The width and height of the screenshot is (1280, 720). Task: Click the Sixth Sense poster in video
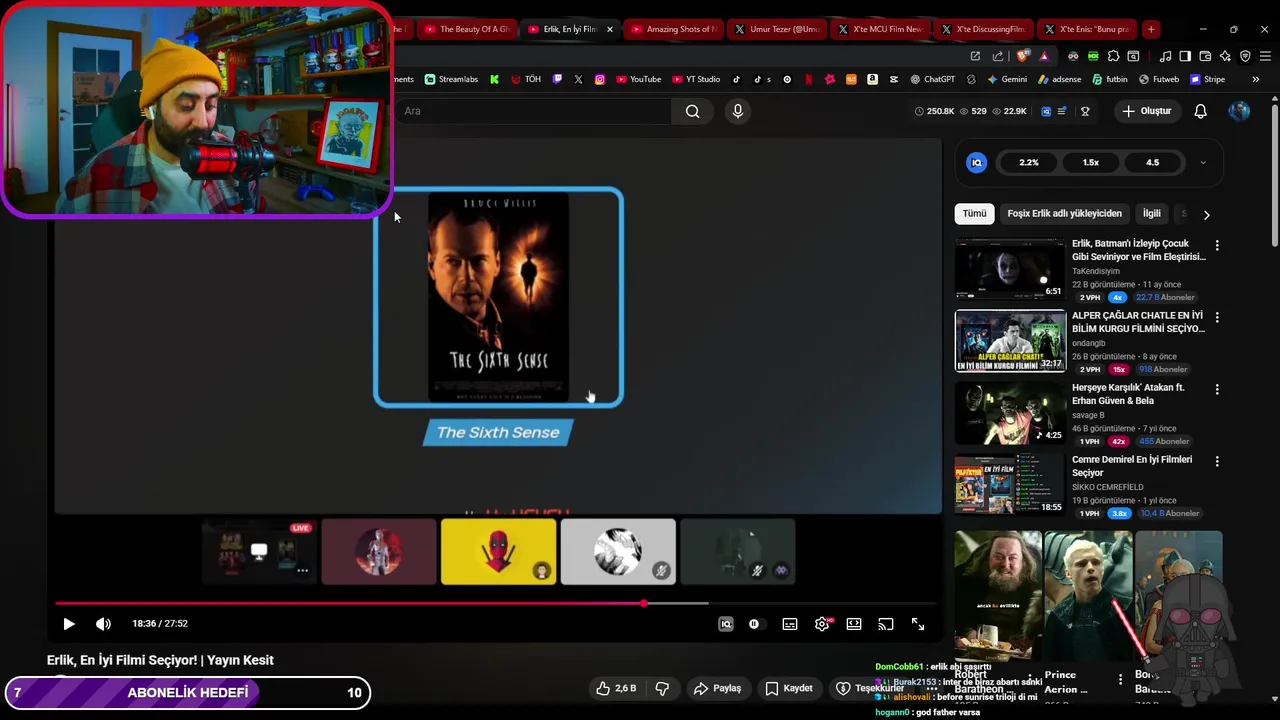pos(498,297)
